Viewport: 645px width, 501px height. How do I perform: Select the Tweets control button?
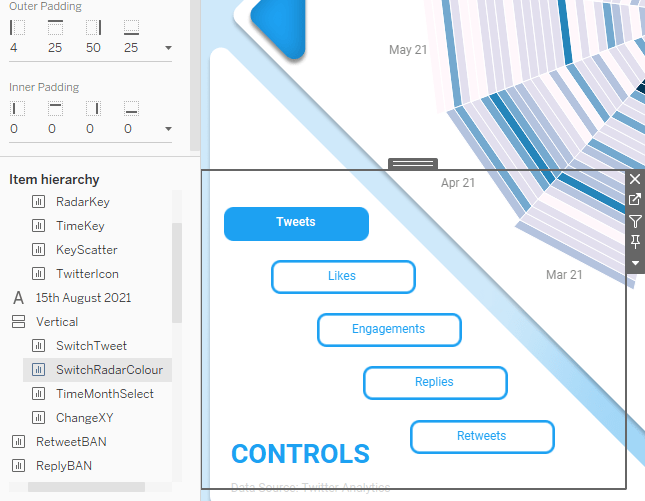point(296,223)
